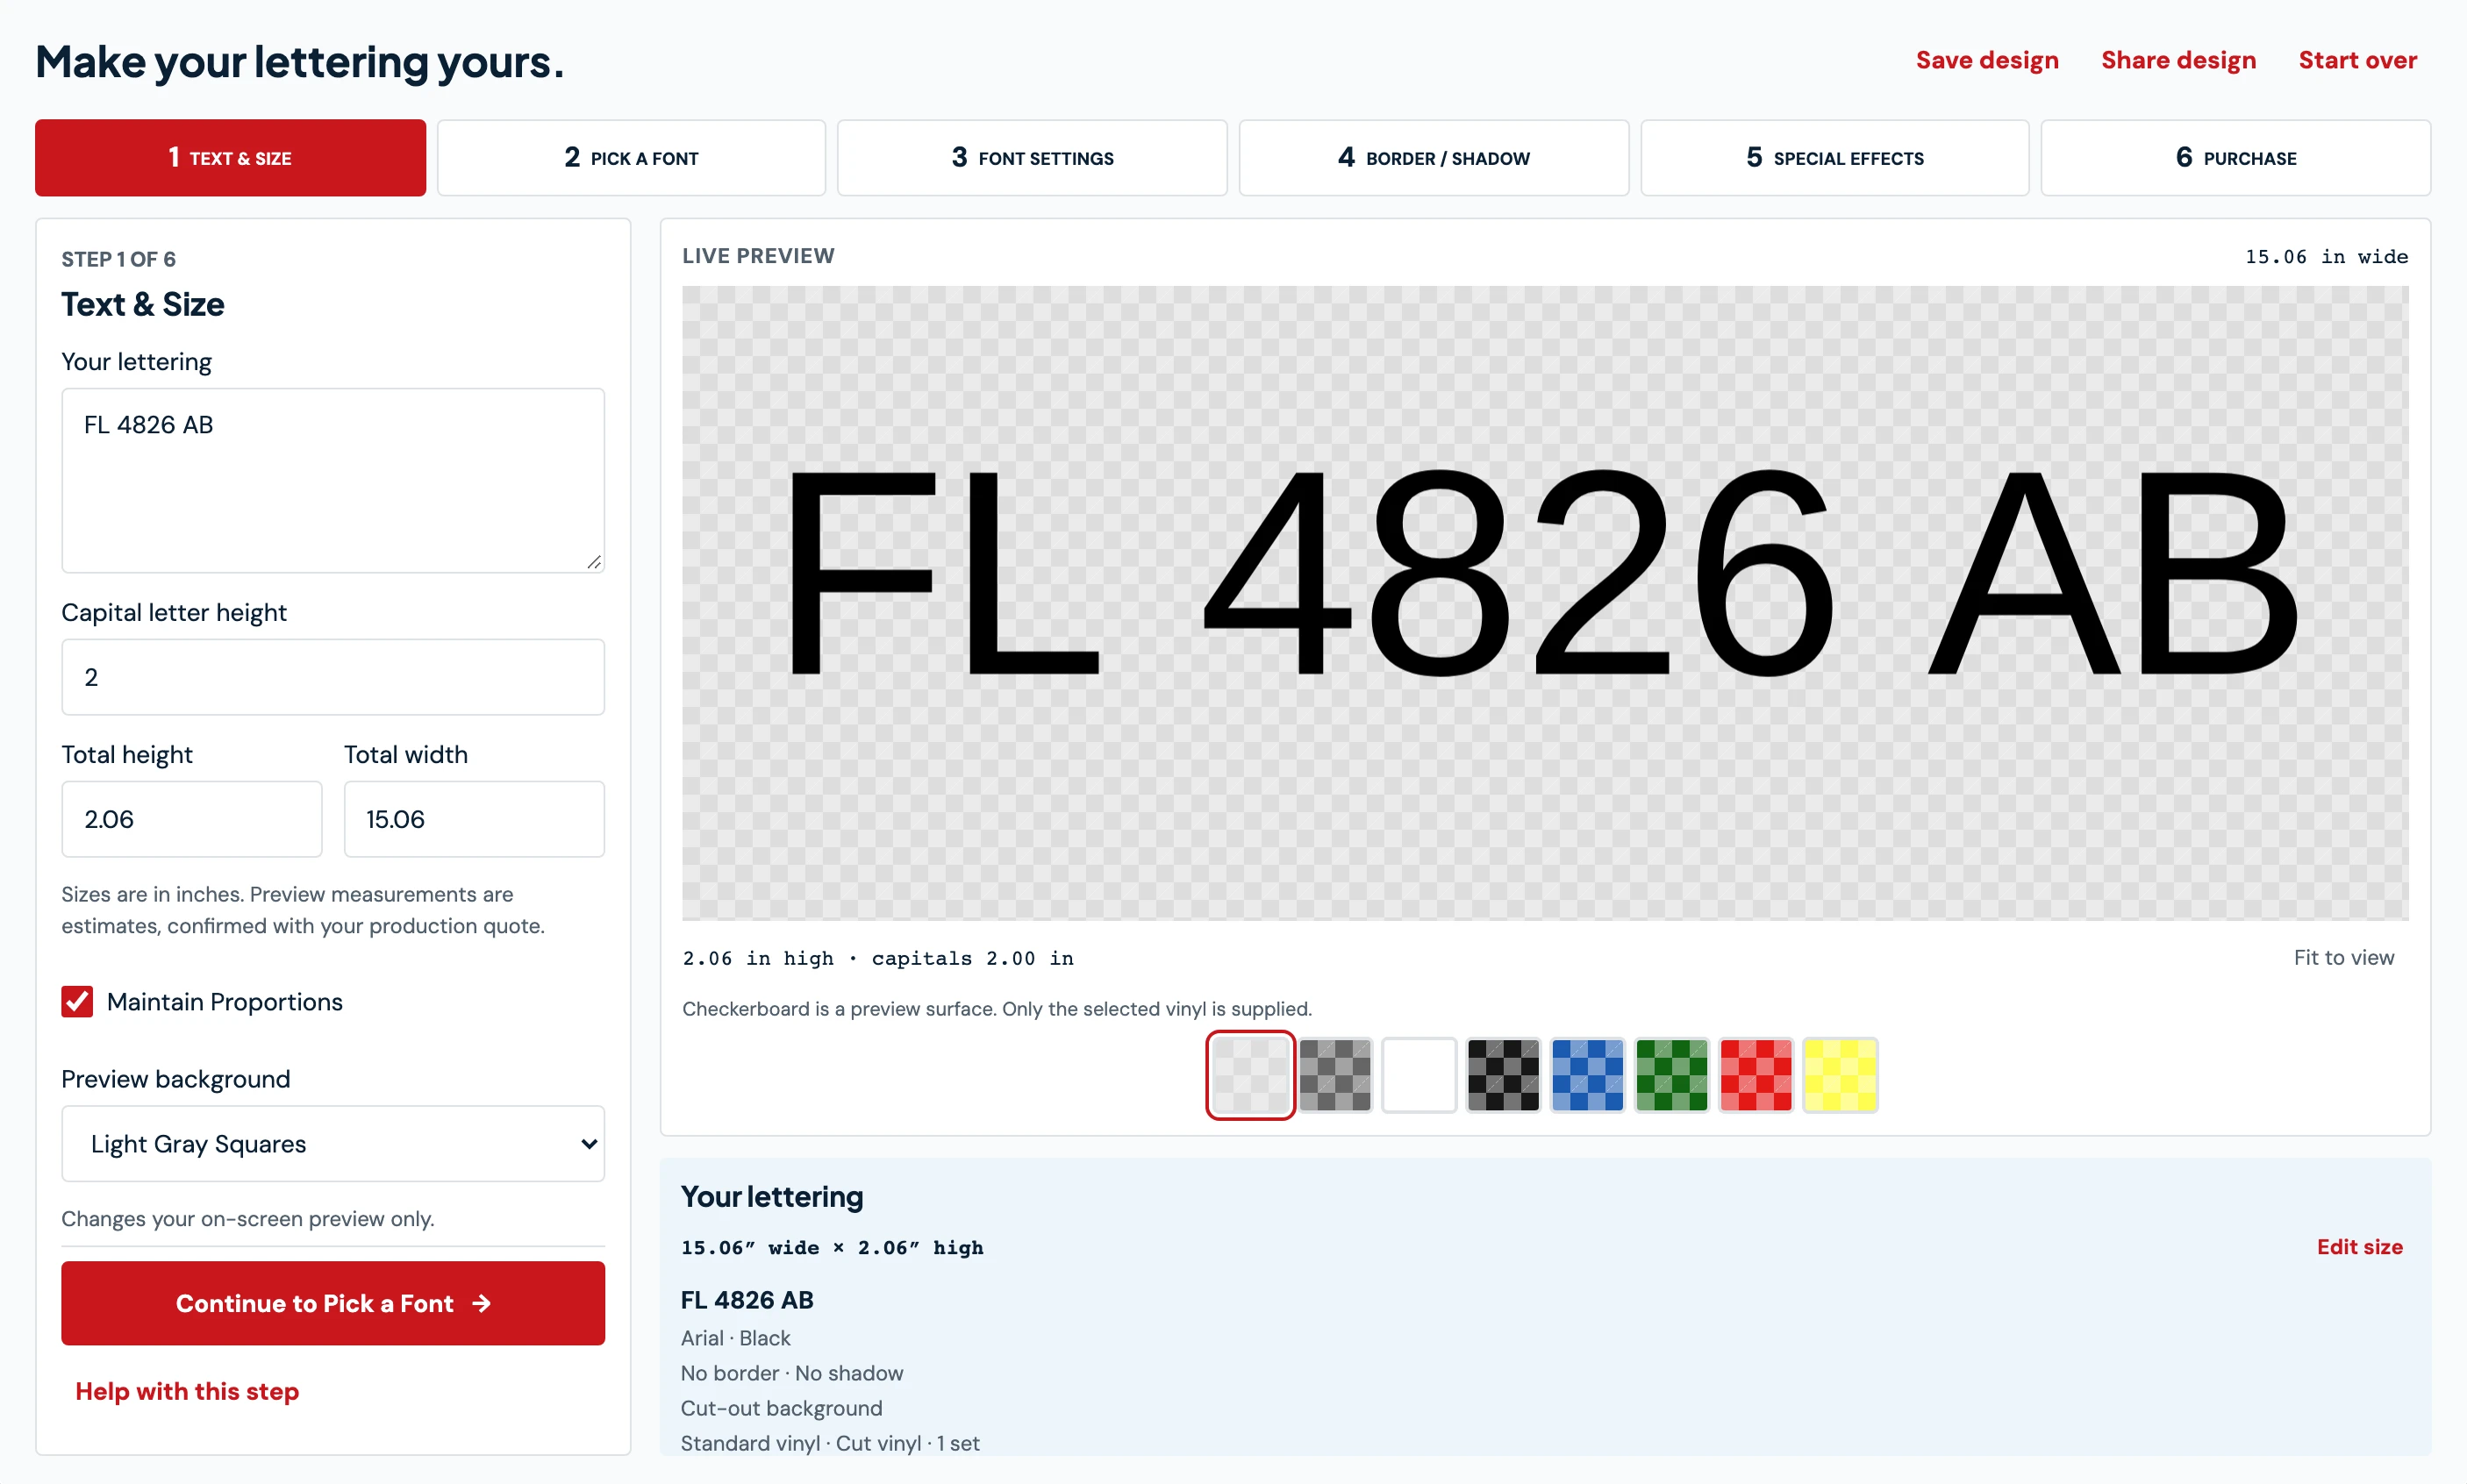
Task: Click the Share design link
Action: [x=2179, y=60]
